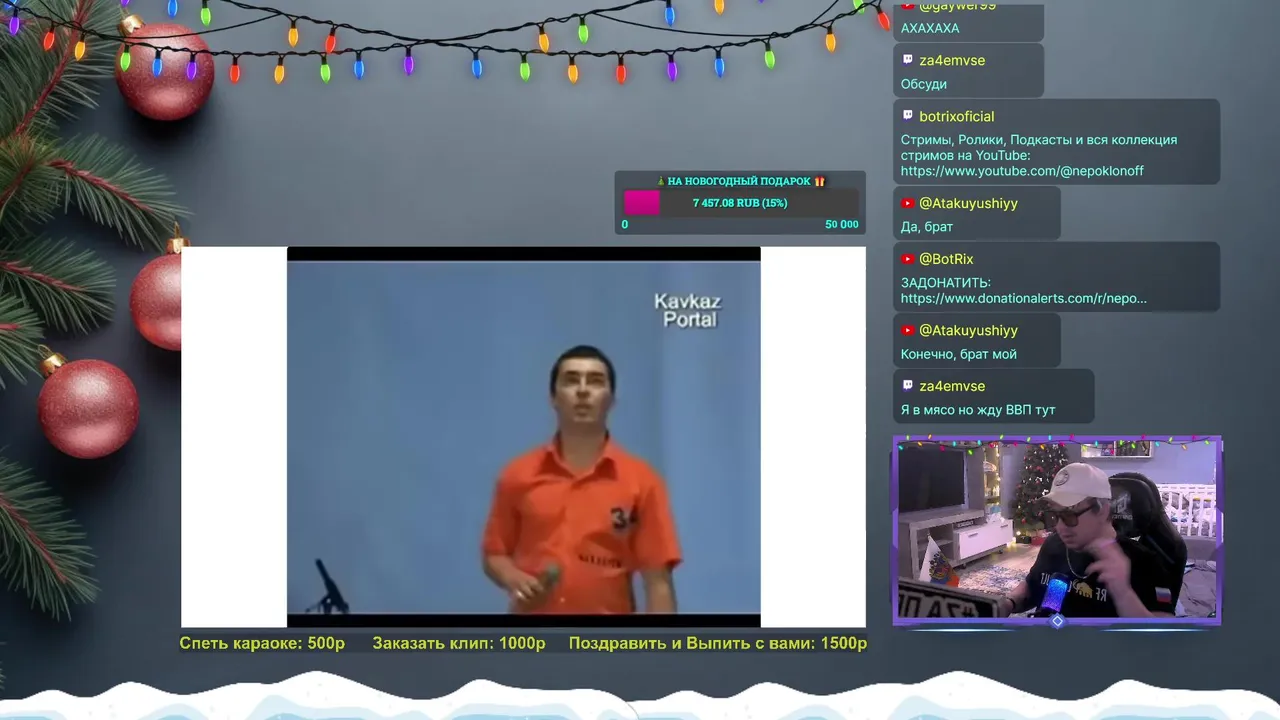Viewport: 1280px width, 720px height.
Task: Click "Стримы, Ролики, Подкасты" message text
Action: pos(1039,148)
